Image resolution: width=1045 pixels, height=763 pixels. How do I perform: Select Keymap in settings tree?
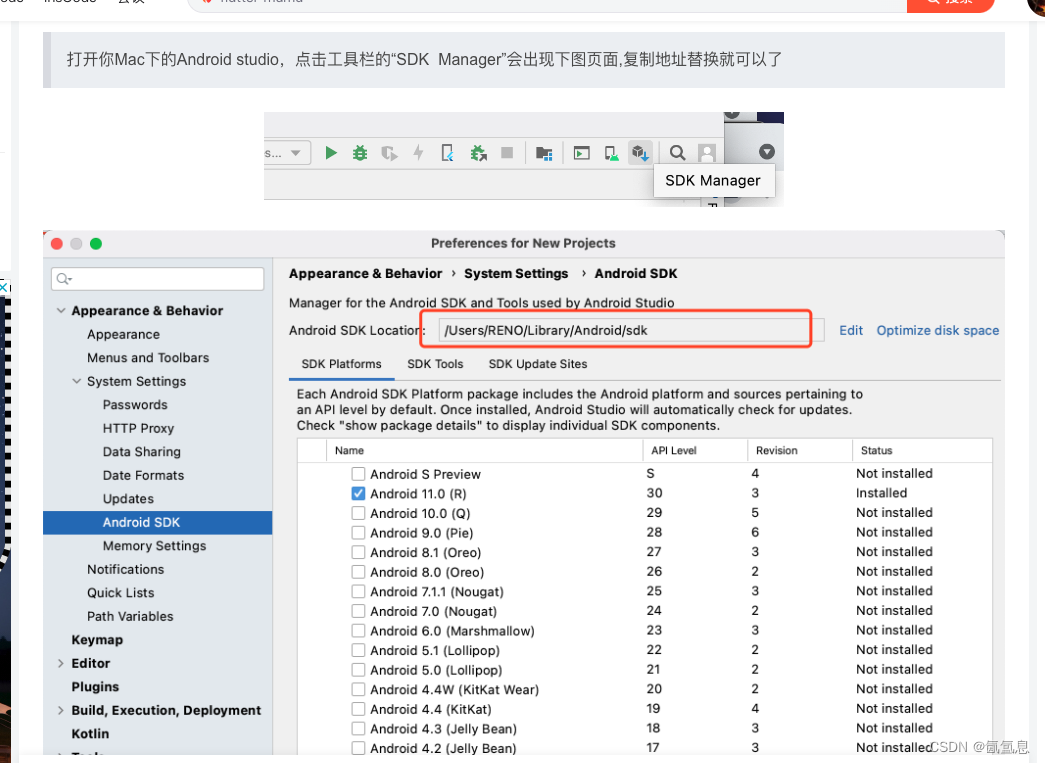97,640
